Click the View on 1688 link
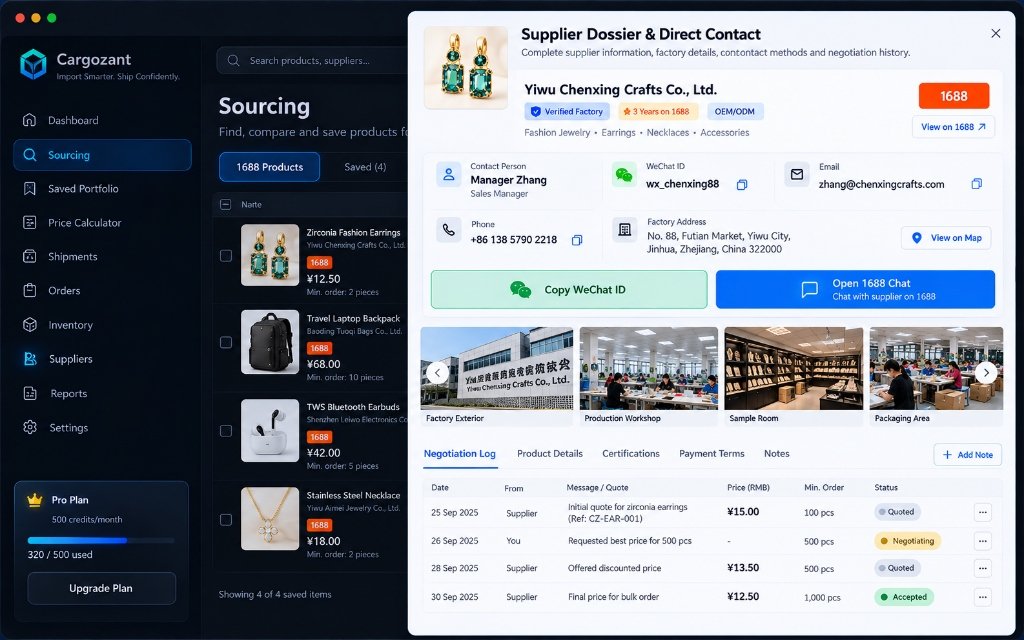 (x=953, y=127)
